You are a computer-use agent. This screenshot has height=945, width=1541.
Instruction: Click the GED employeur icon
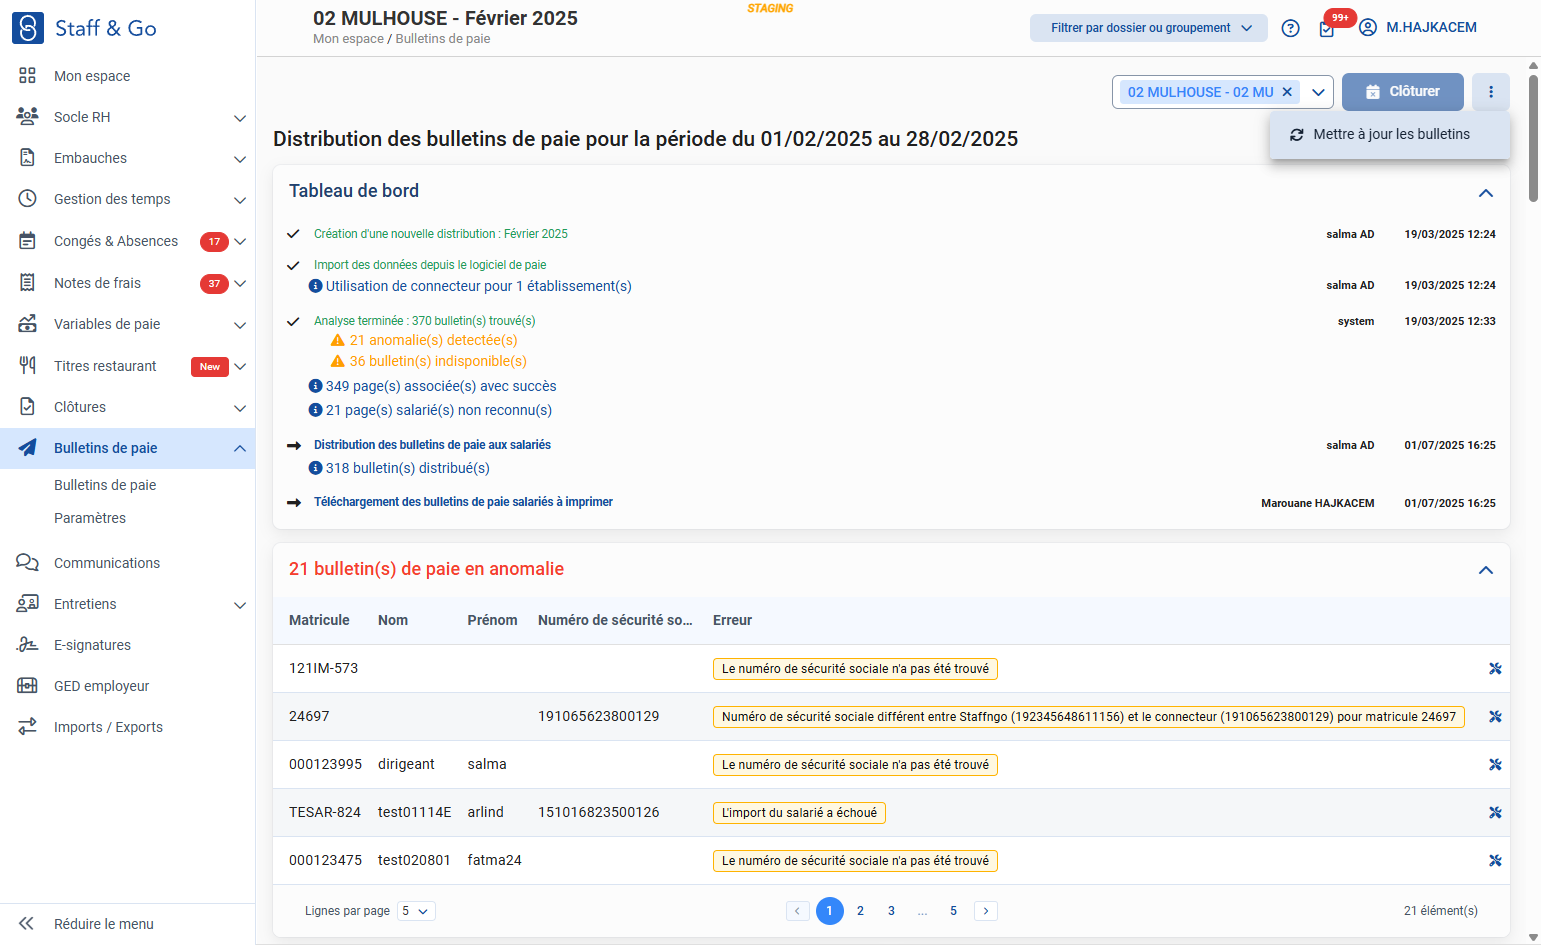pyautogui.click(x=27, y=686)
